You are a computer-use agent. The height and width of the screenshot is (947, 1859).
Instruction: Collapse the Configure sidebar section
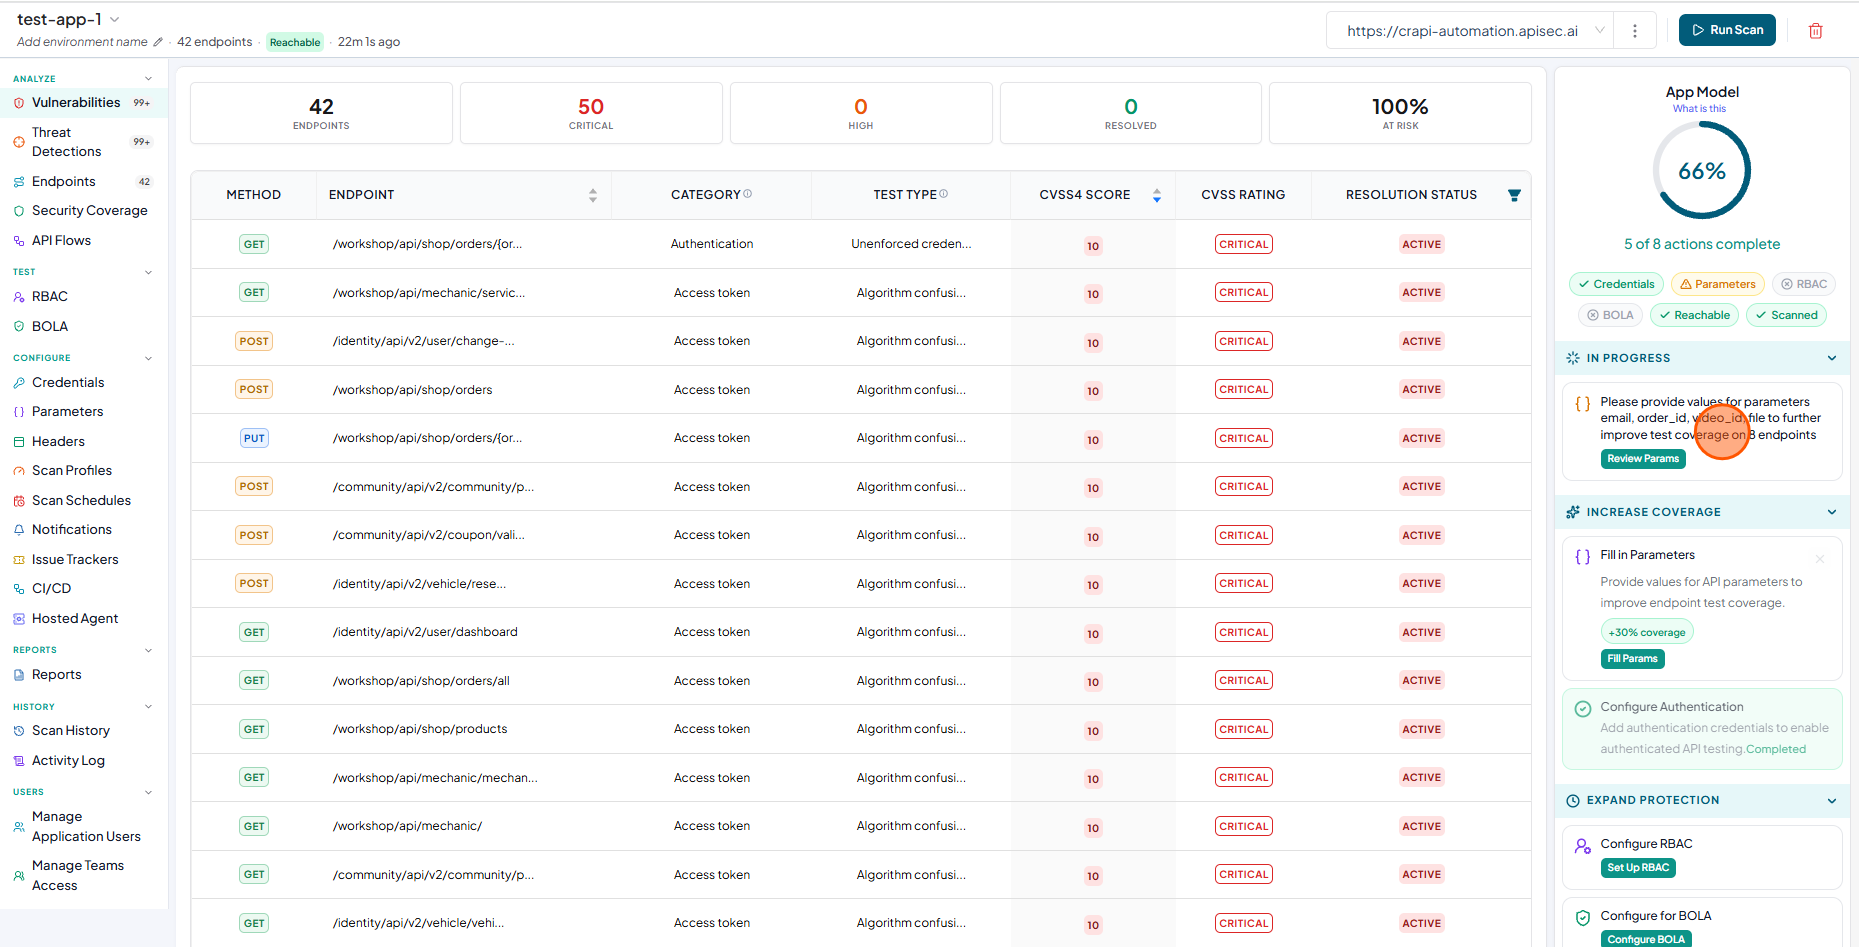point(149,358)
